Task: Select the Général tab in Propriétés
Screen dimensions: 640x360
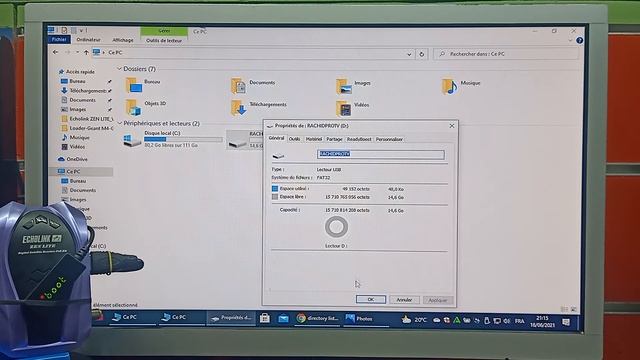Action: pyautogui.click(x=276, y=138)
